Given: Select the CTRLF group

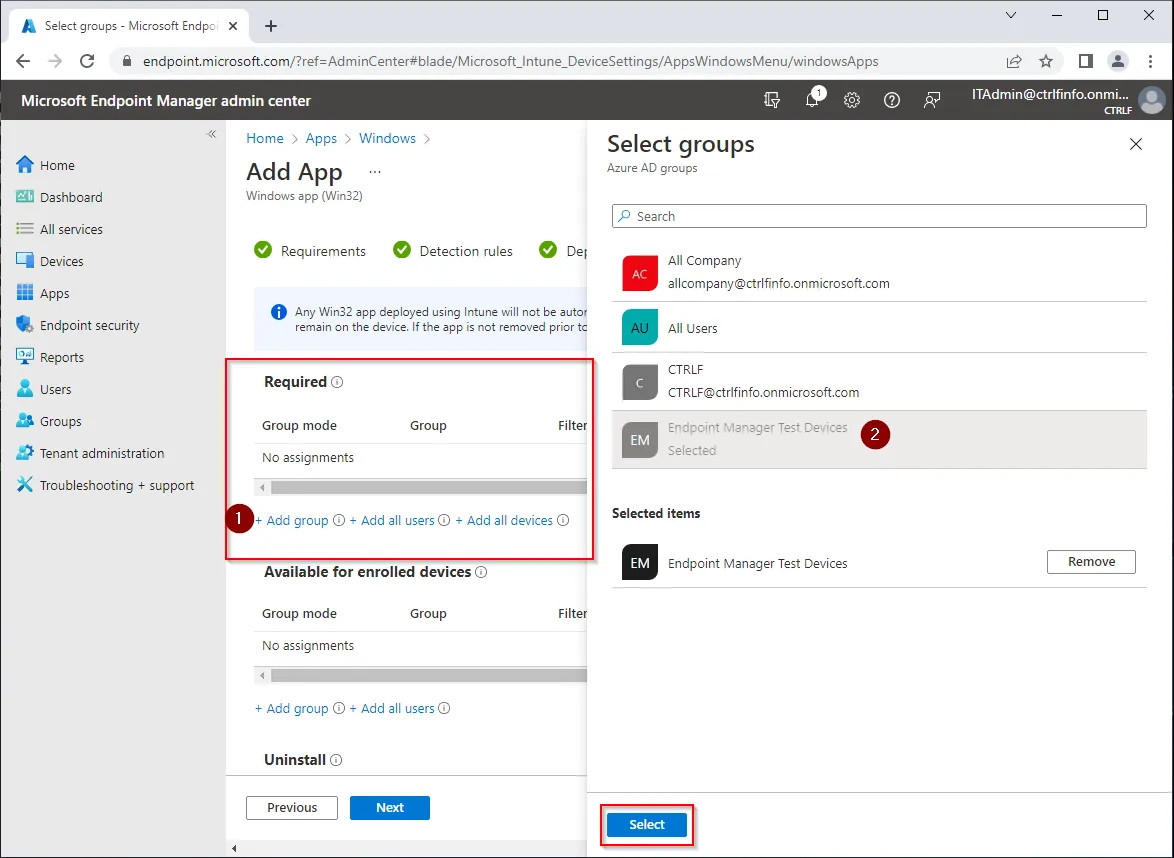Looking at the screenshot, I should point(879,381).
